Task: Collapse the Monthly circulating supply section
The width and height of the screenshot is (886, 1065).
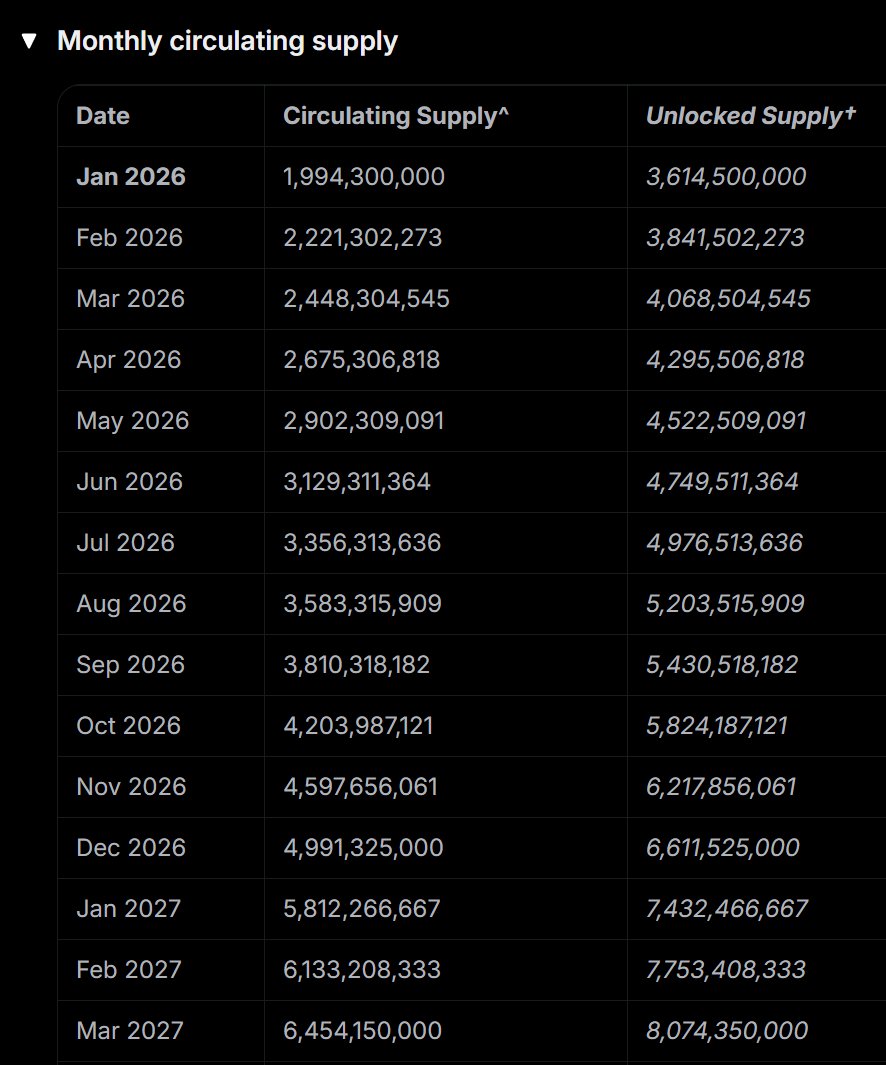Action: (x=30, y=42)
